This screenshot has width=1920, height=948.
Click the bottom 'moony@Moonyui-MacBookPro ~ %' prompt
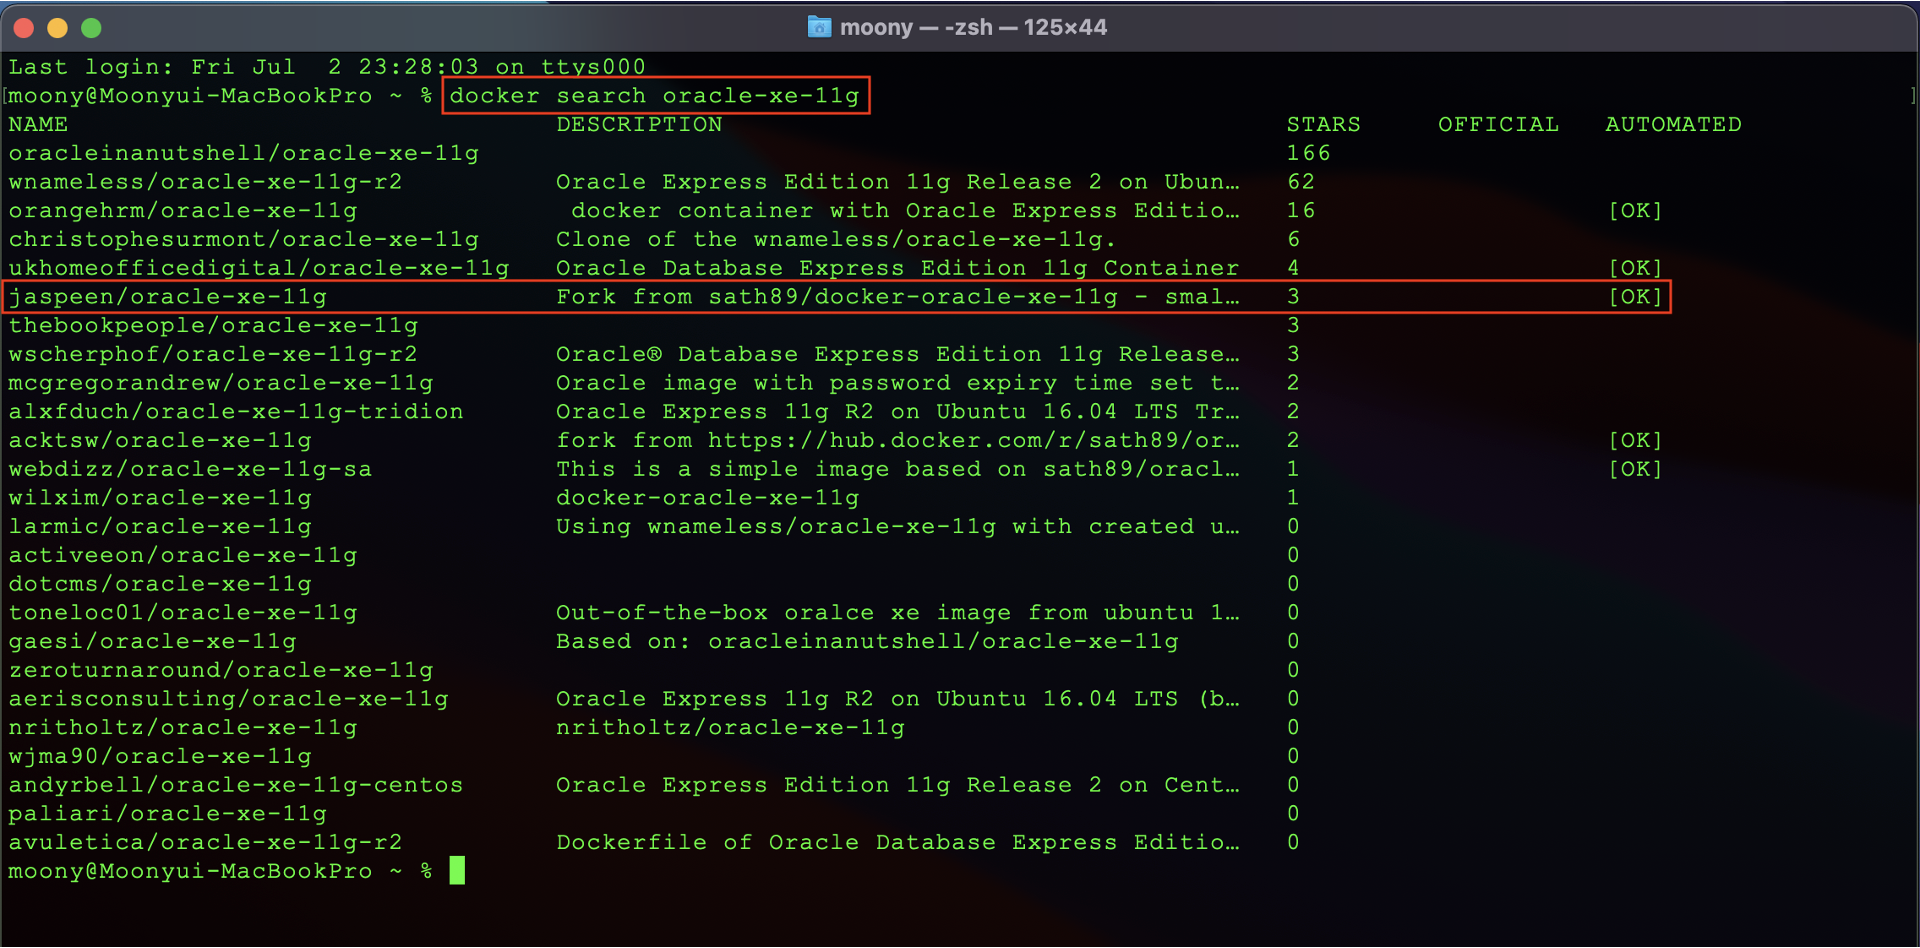pyautogui.click(x=220, y=872)
